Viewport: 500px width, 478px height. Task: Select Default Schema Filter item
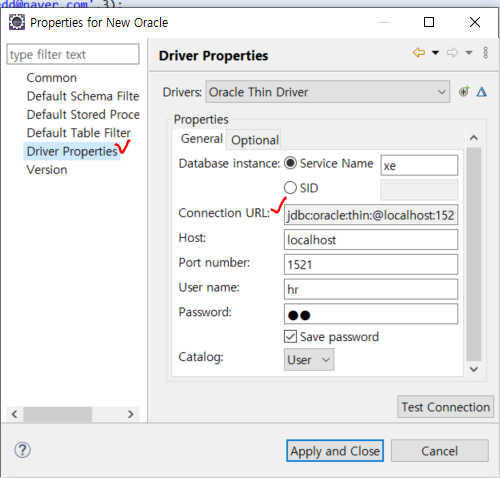[83, 96]
